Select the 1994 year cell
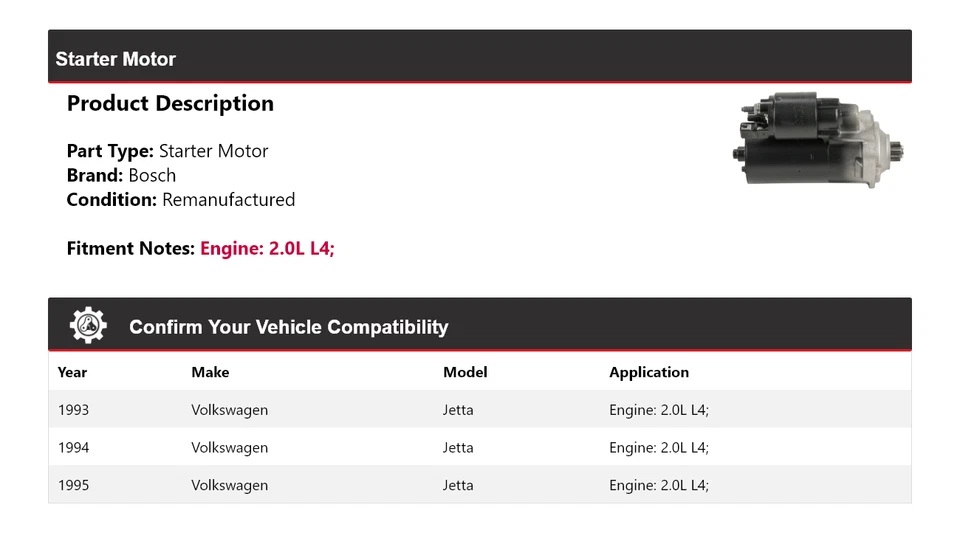 (x=73, y=448)
